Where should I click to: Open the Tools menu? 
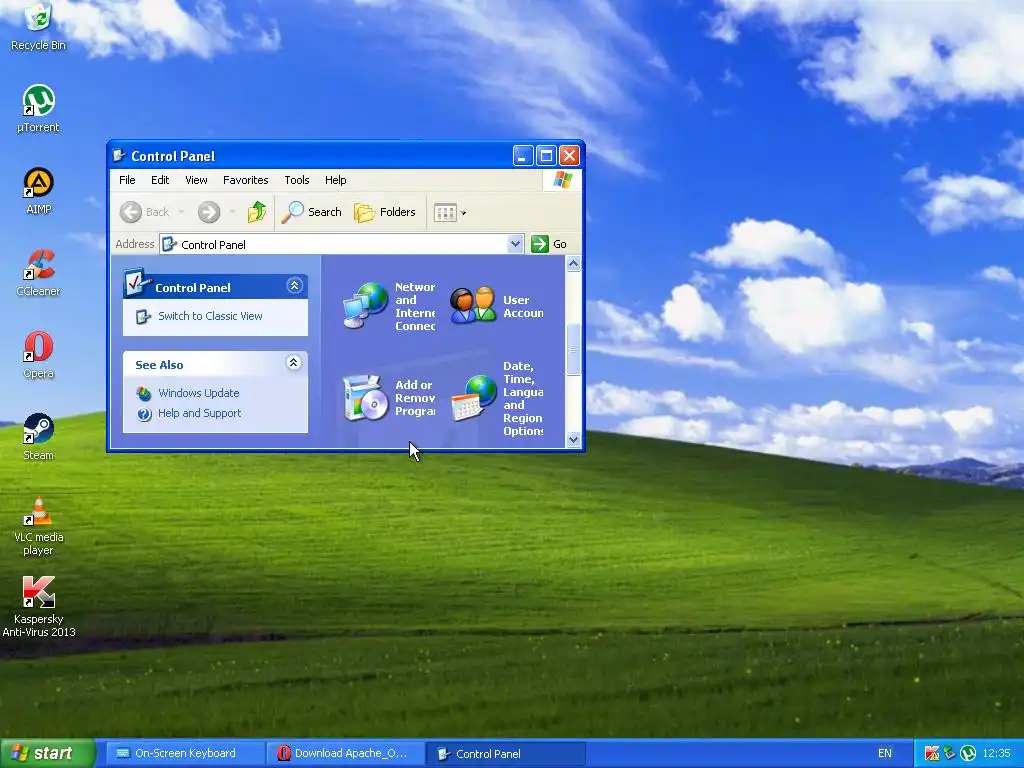tap(296, 180)
